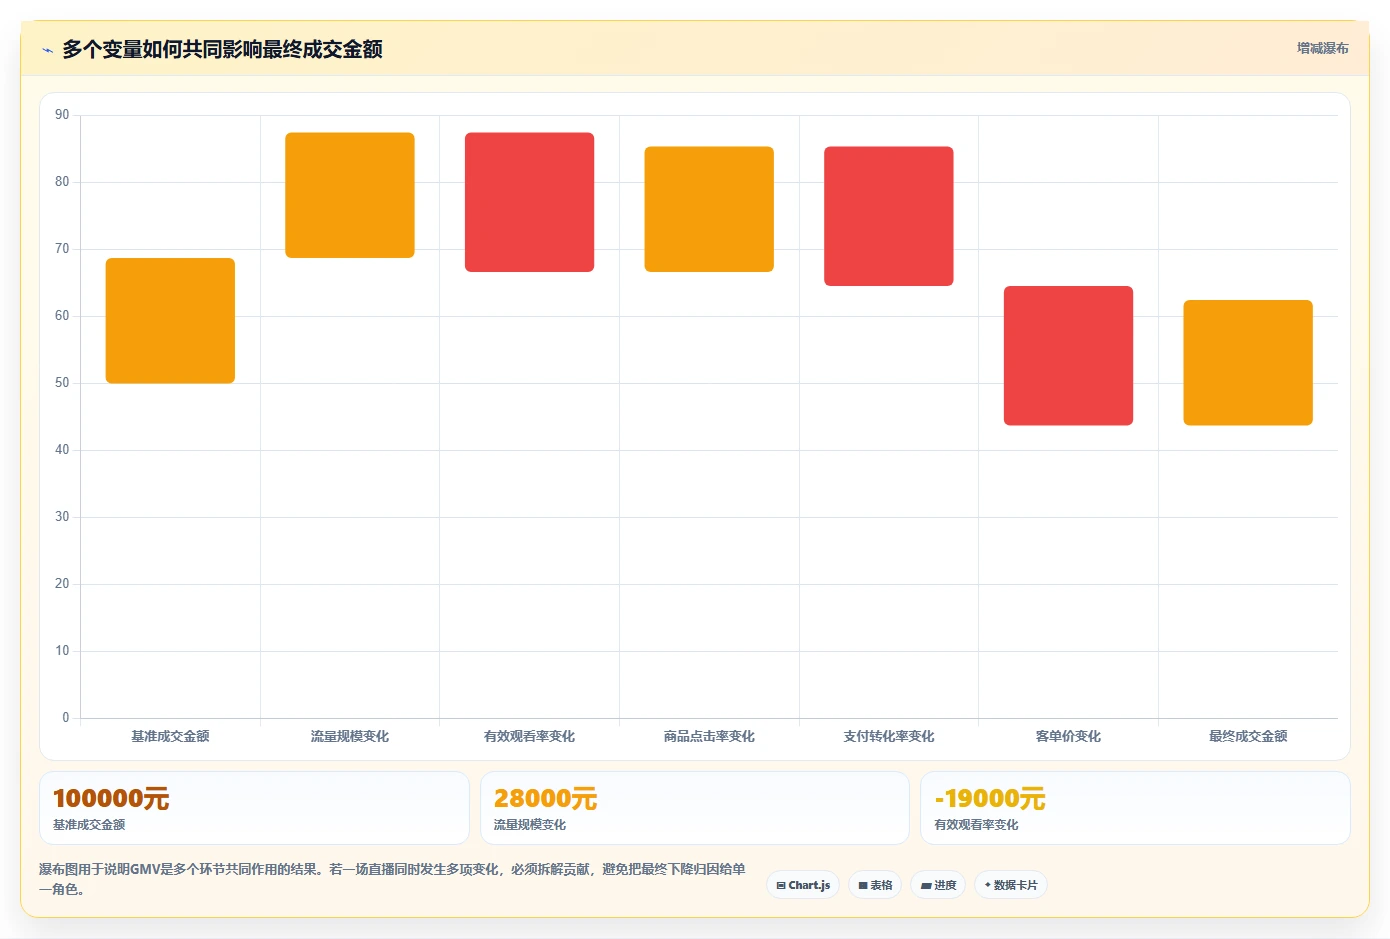
Task: Click the 瀑布图 explanatory paragraph at bottom
Action: [x=393, y=879]
